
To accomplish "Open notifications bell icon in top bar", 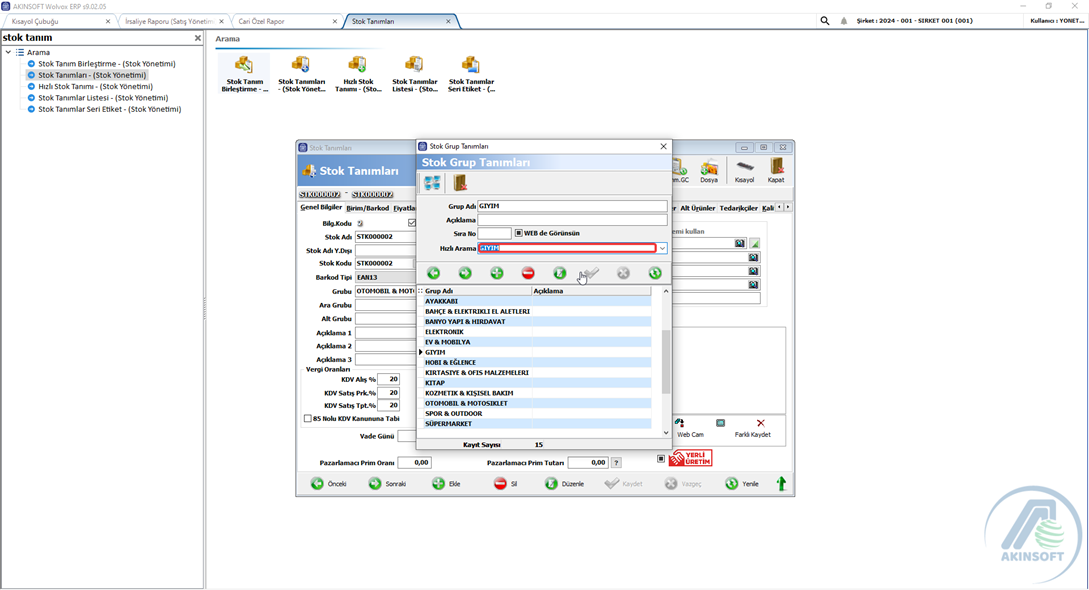I will point(844,21).
